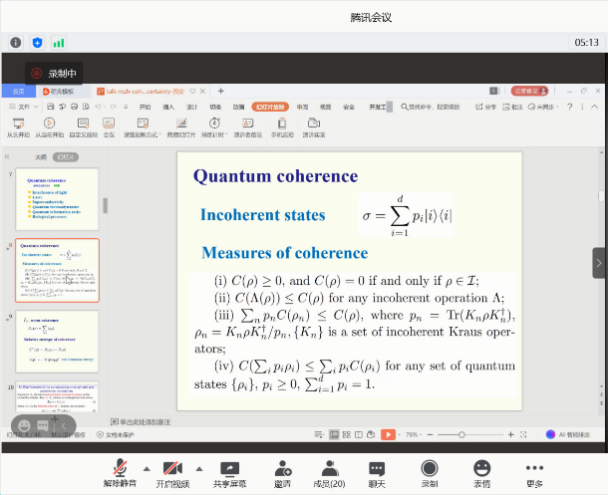Click the 录制中 recording indicator
The width and height of the screenshot is (608, 495).
pyautogui.click(x=55, y=73)
